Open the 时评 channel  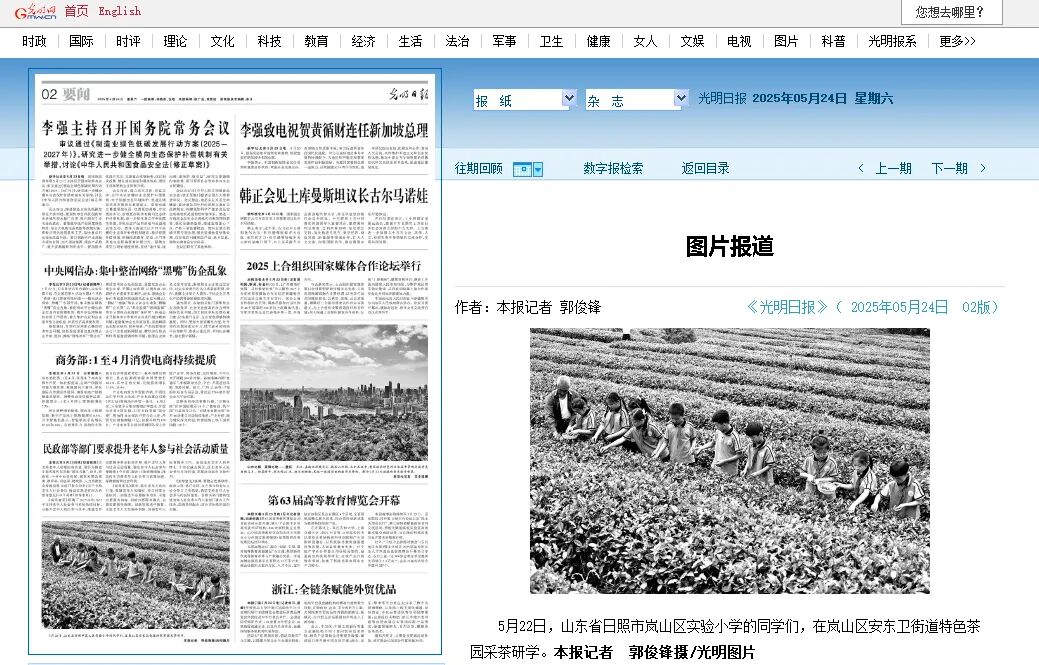[128, 41]
